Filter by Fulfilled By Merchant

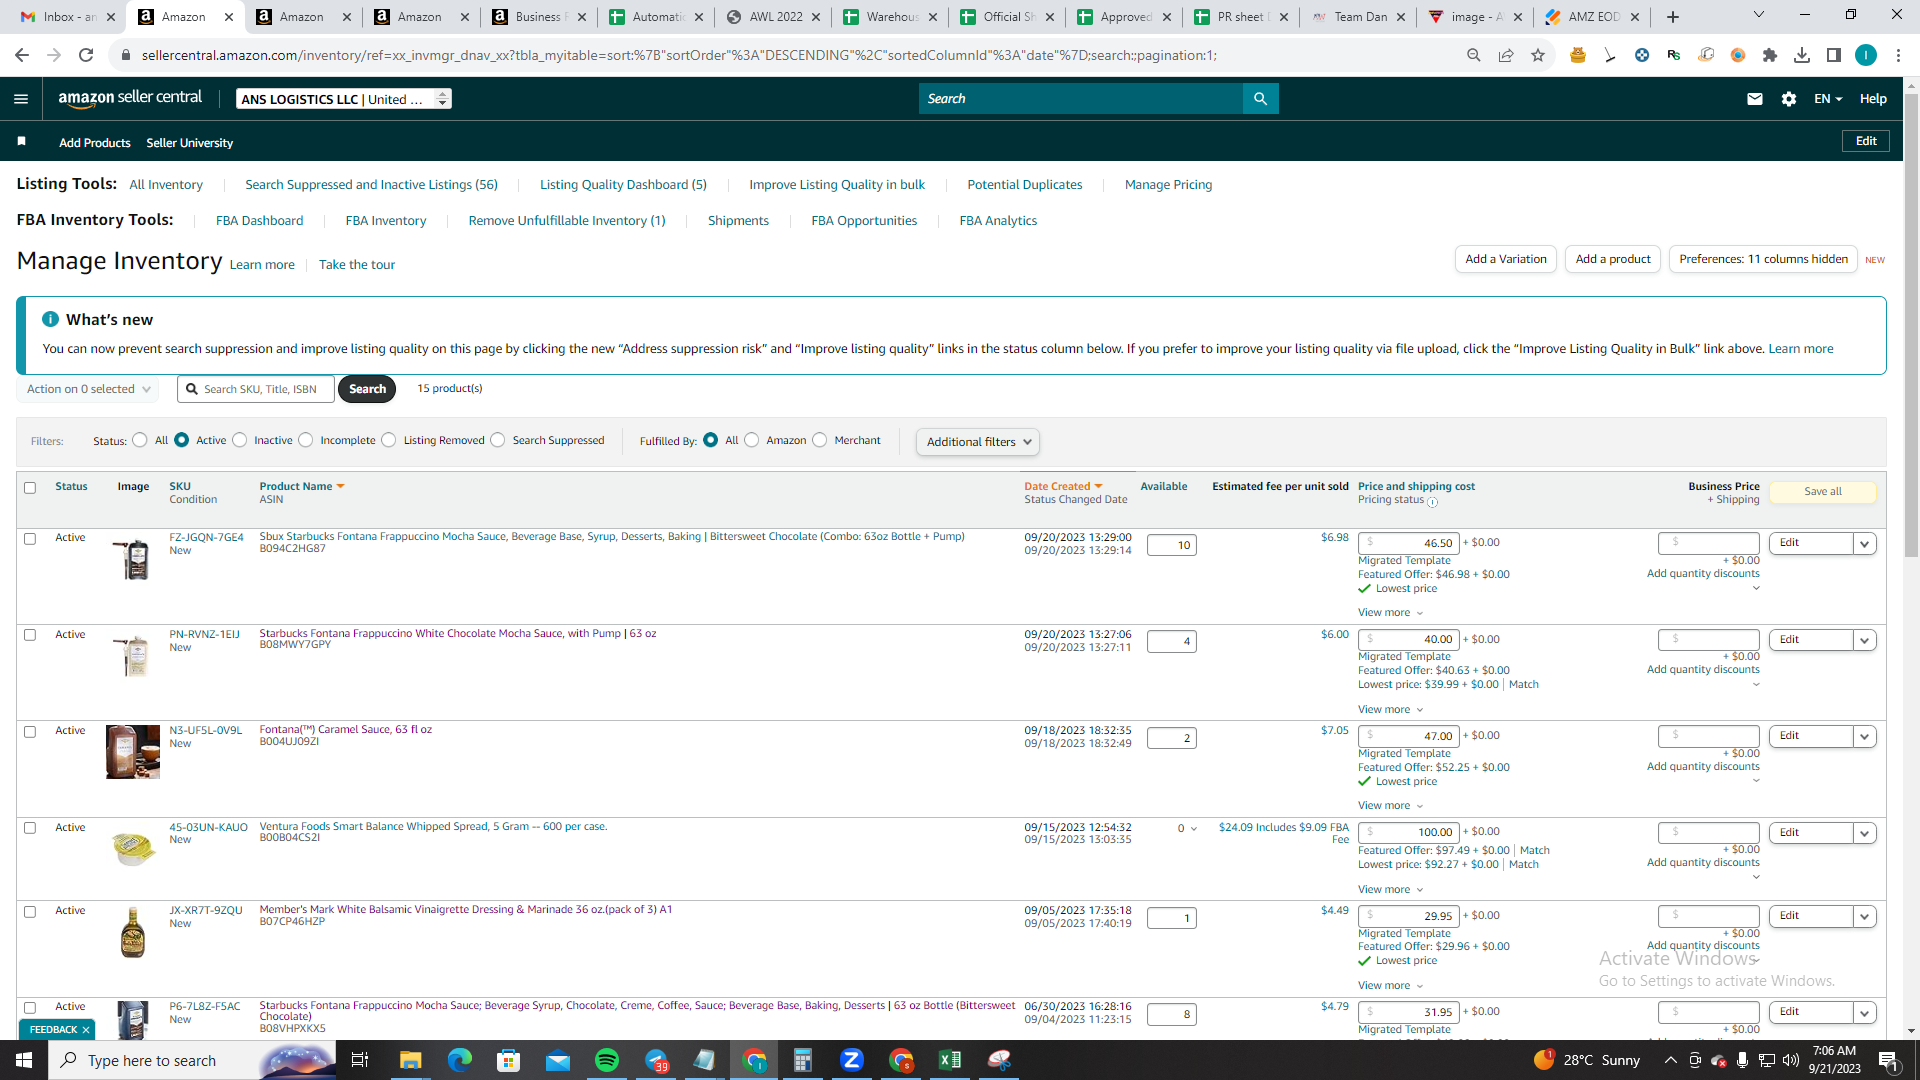tap(820, 440)
